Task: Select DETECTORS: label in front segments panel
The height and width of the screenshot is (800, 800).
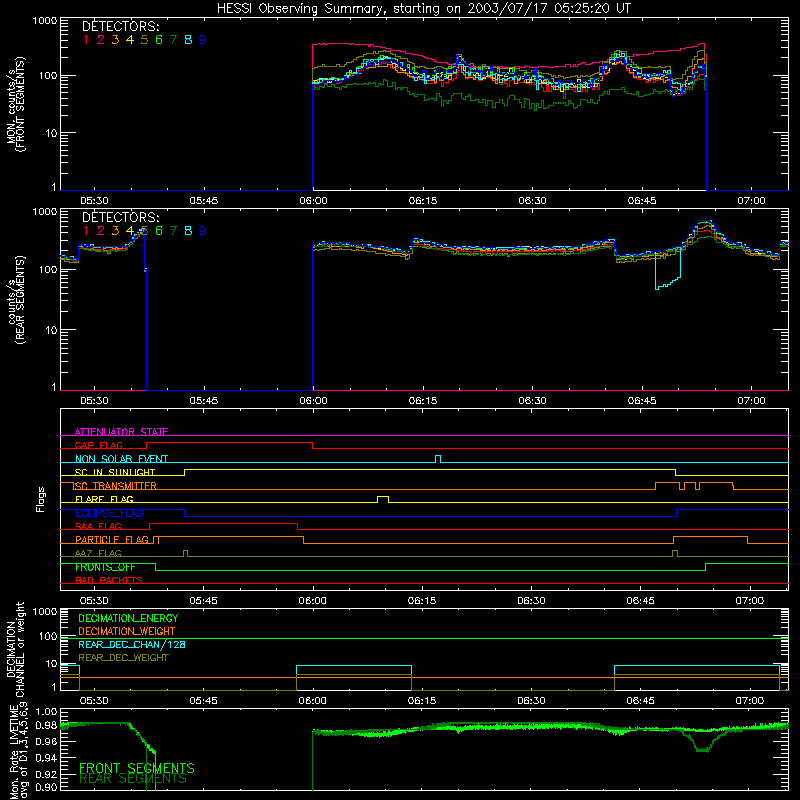Action: point(121,26)
